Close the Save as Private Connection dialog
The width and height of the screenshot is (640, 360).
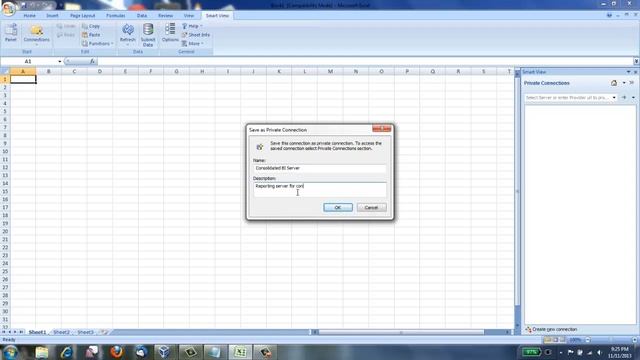(x=382, y=129)
